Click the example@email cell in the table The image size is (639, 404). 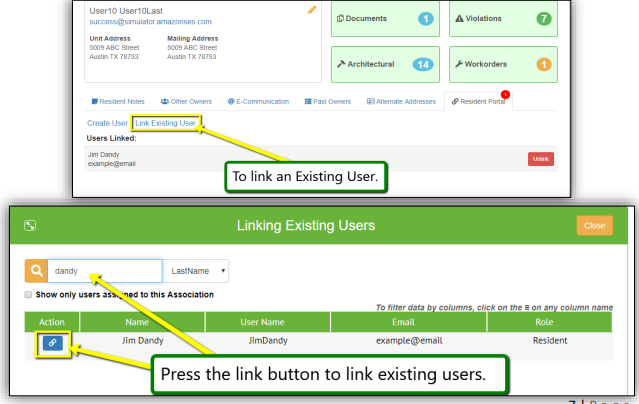click(409, 340)
